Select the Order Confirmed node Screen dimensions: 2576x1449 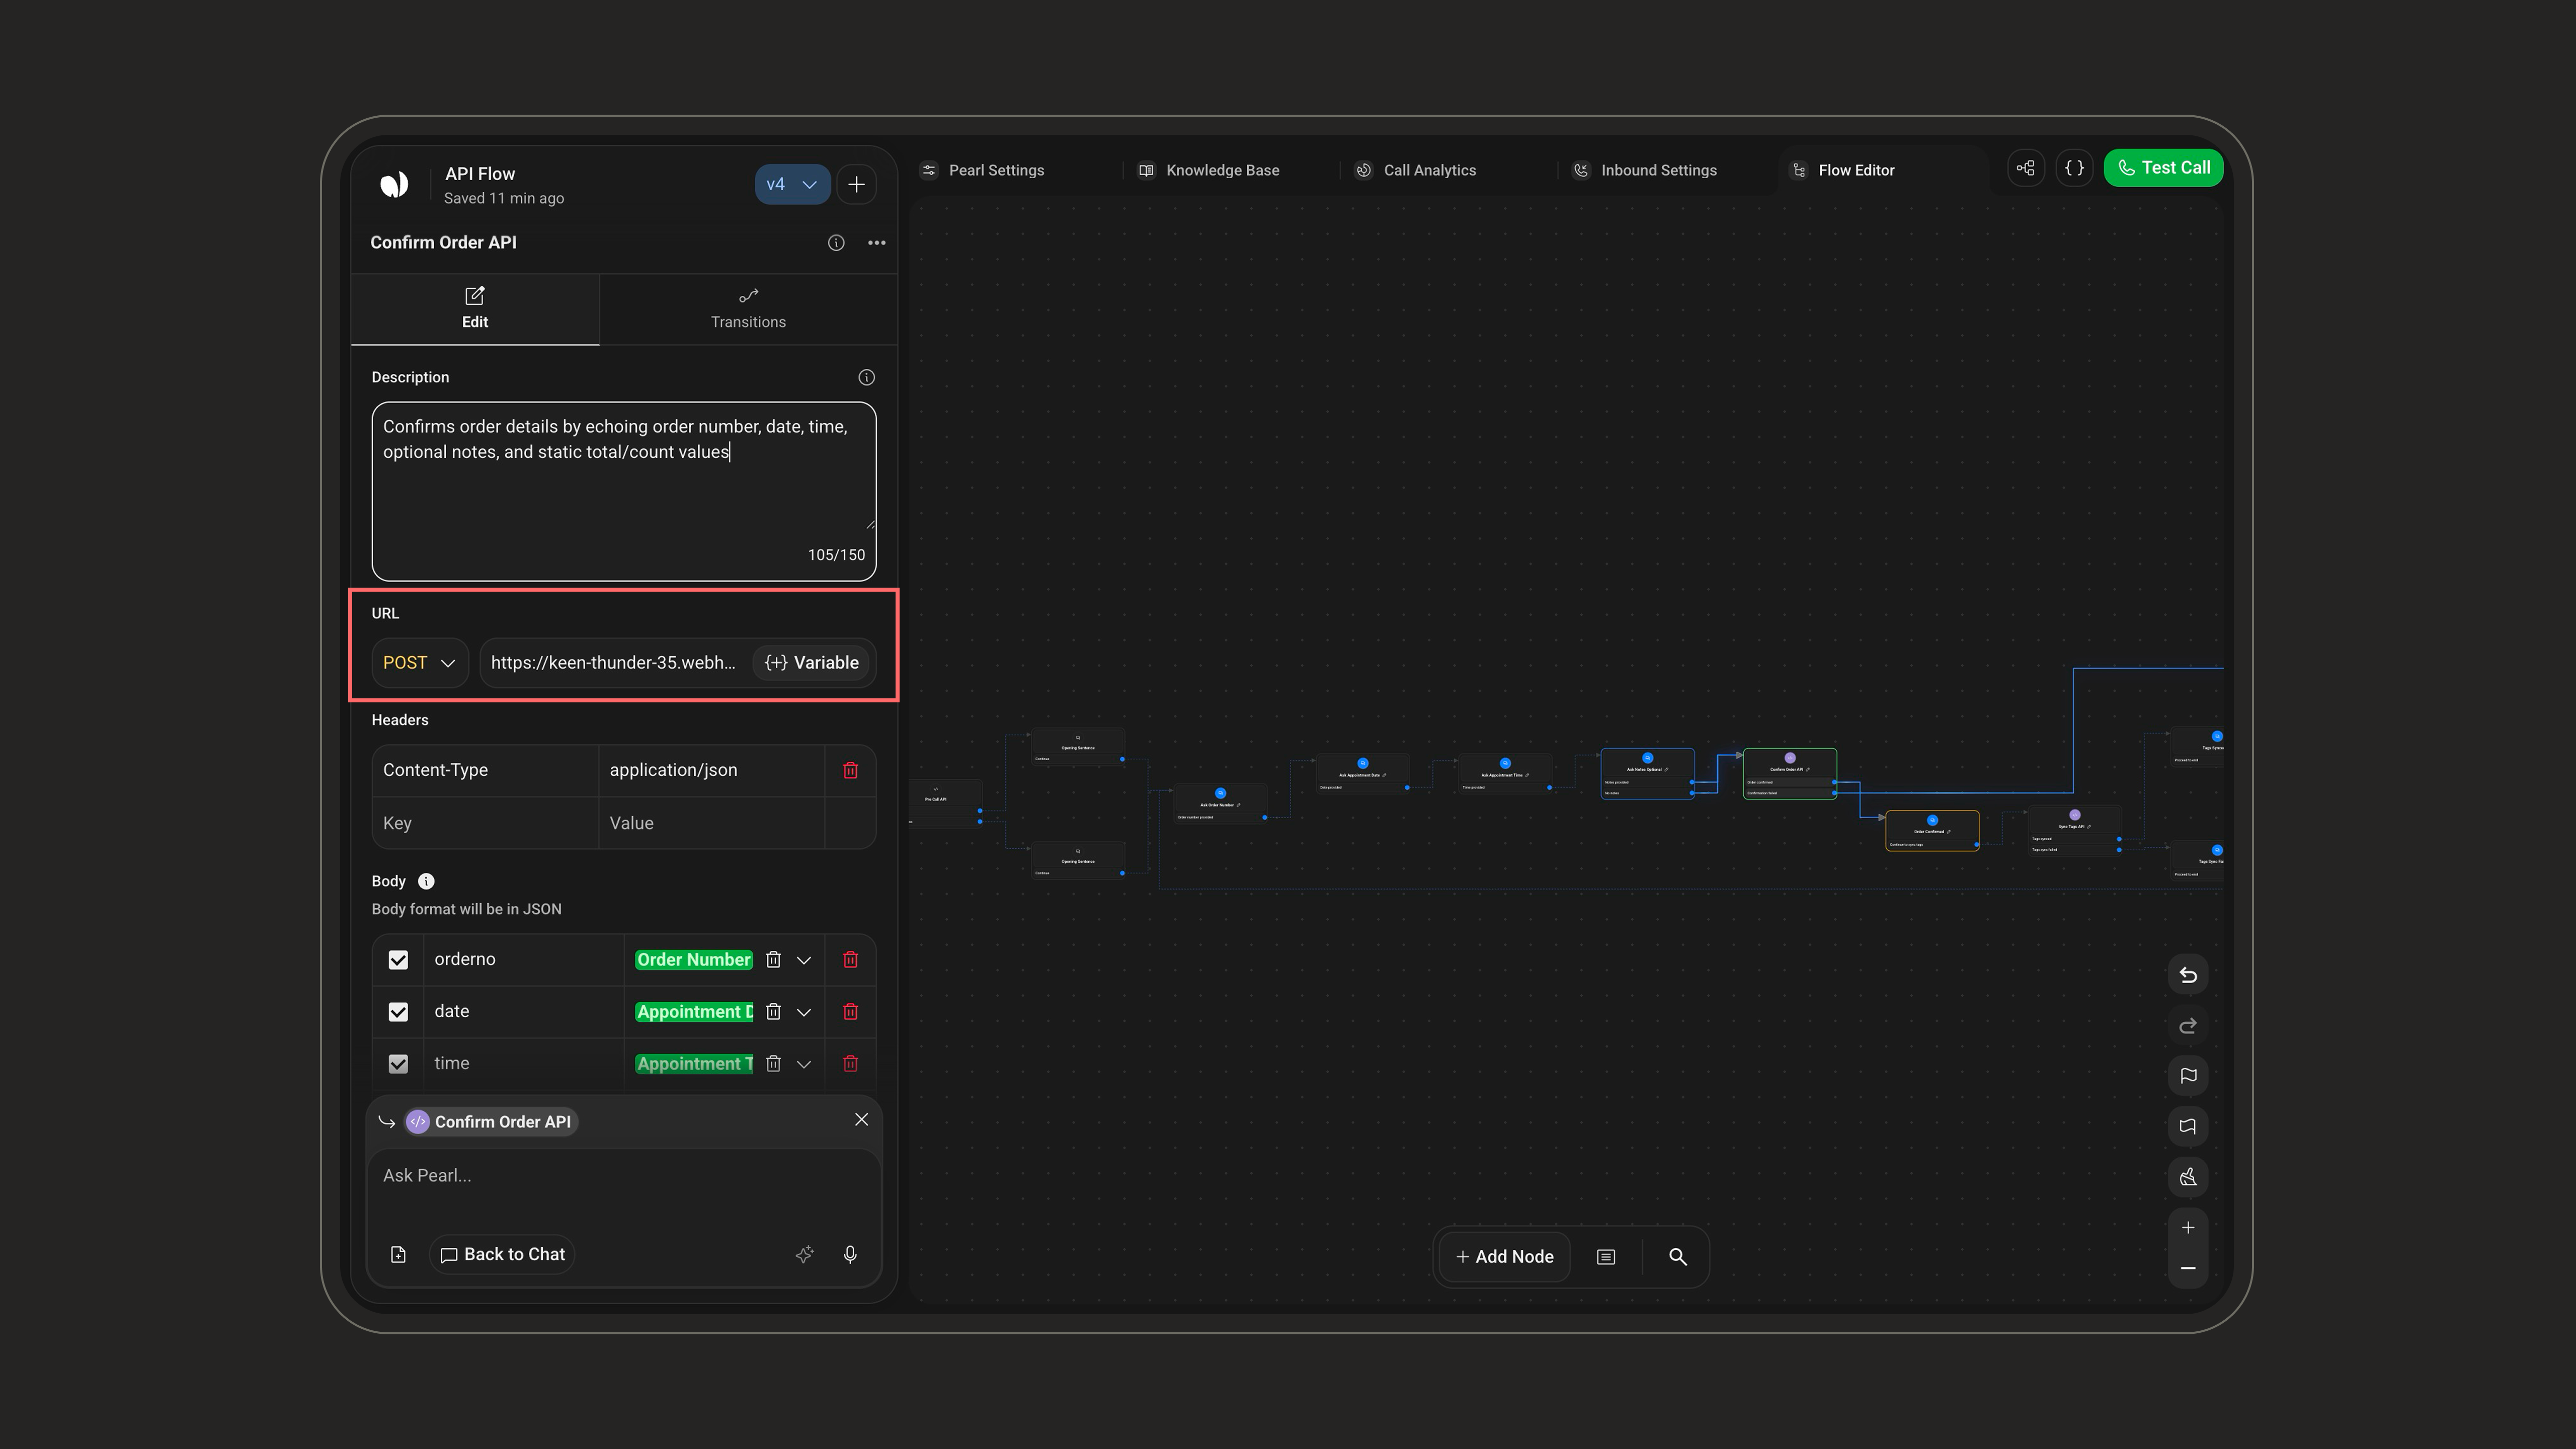click(x=1932, y=831)
